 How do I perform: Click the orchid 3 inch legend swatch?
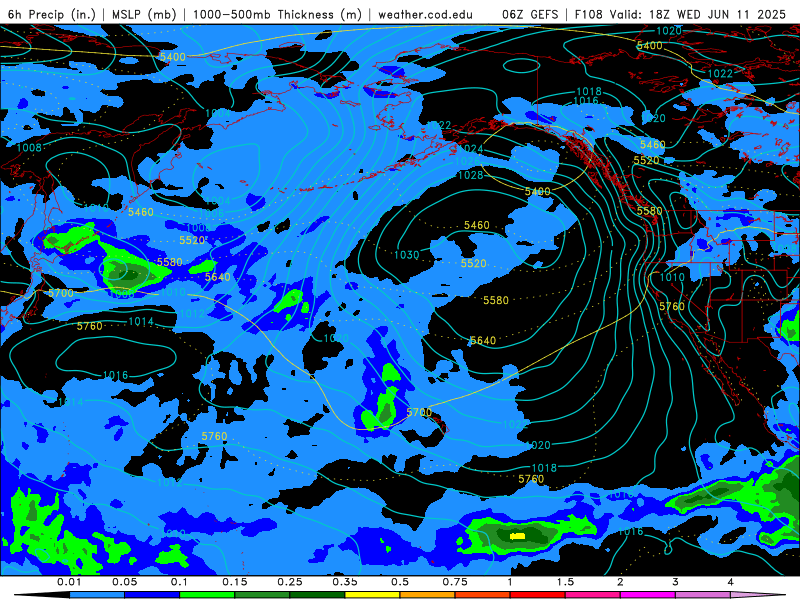coord(703,595)
